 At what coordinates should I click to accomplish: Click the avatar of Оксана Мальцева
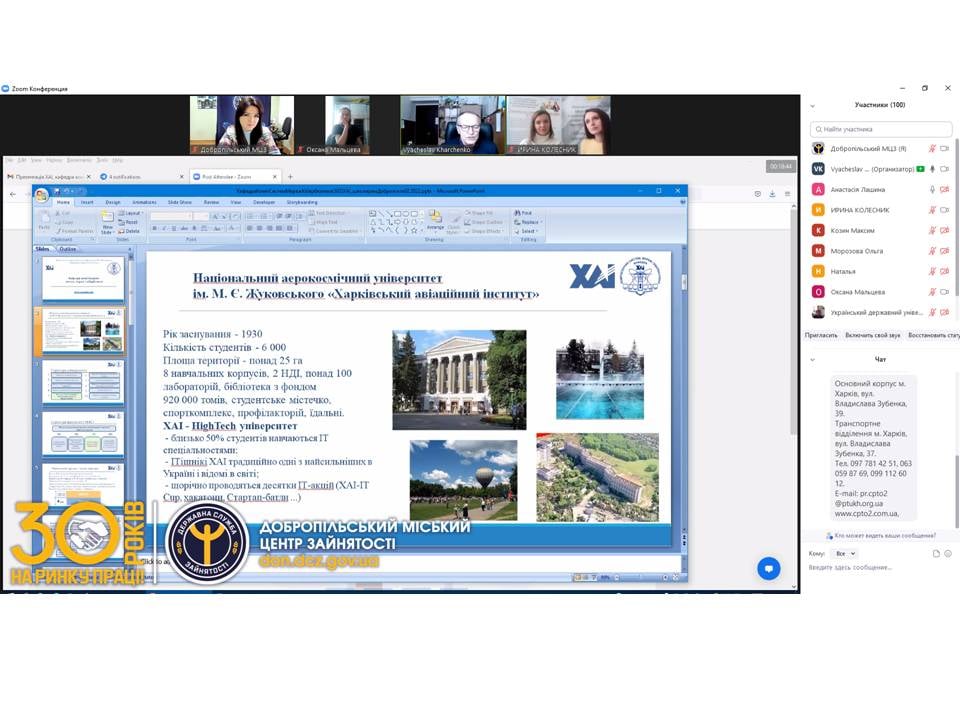pyautogui.click(x=818, y=292)
